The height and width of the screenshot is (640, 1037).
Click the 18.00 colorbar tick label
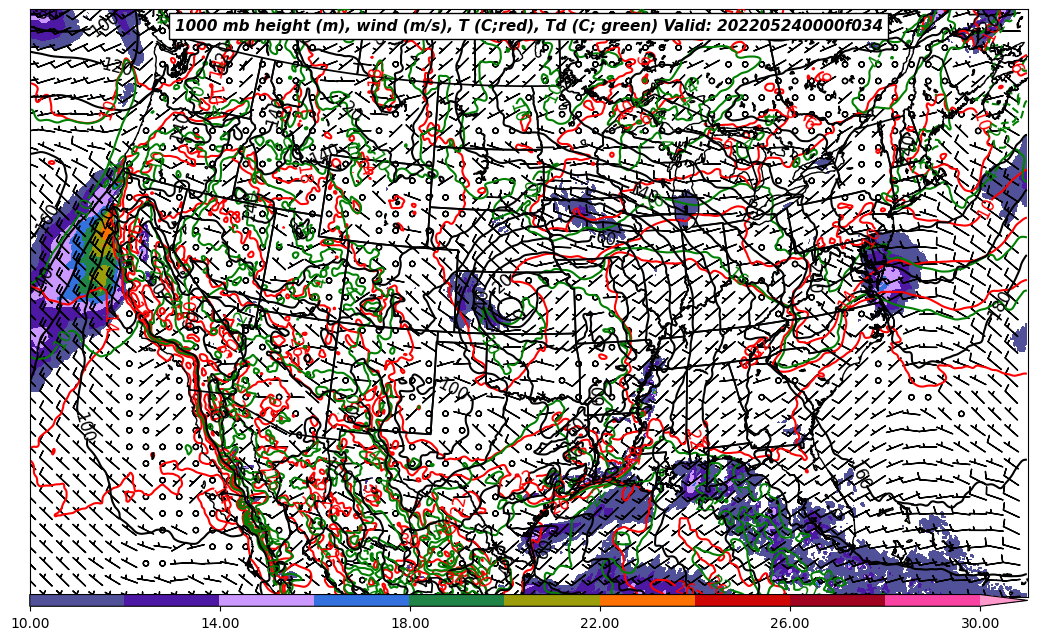pos(410,624)
